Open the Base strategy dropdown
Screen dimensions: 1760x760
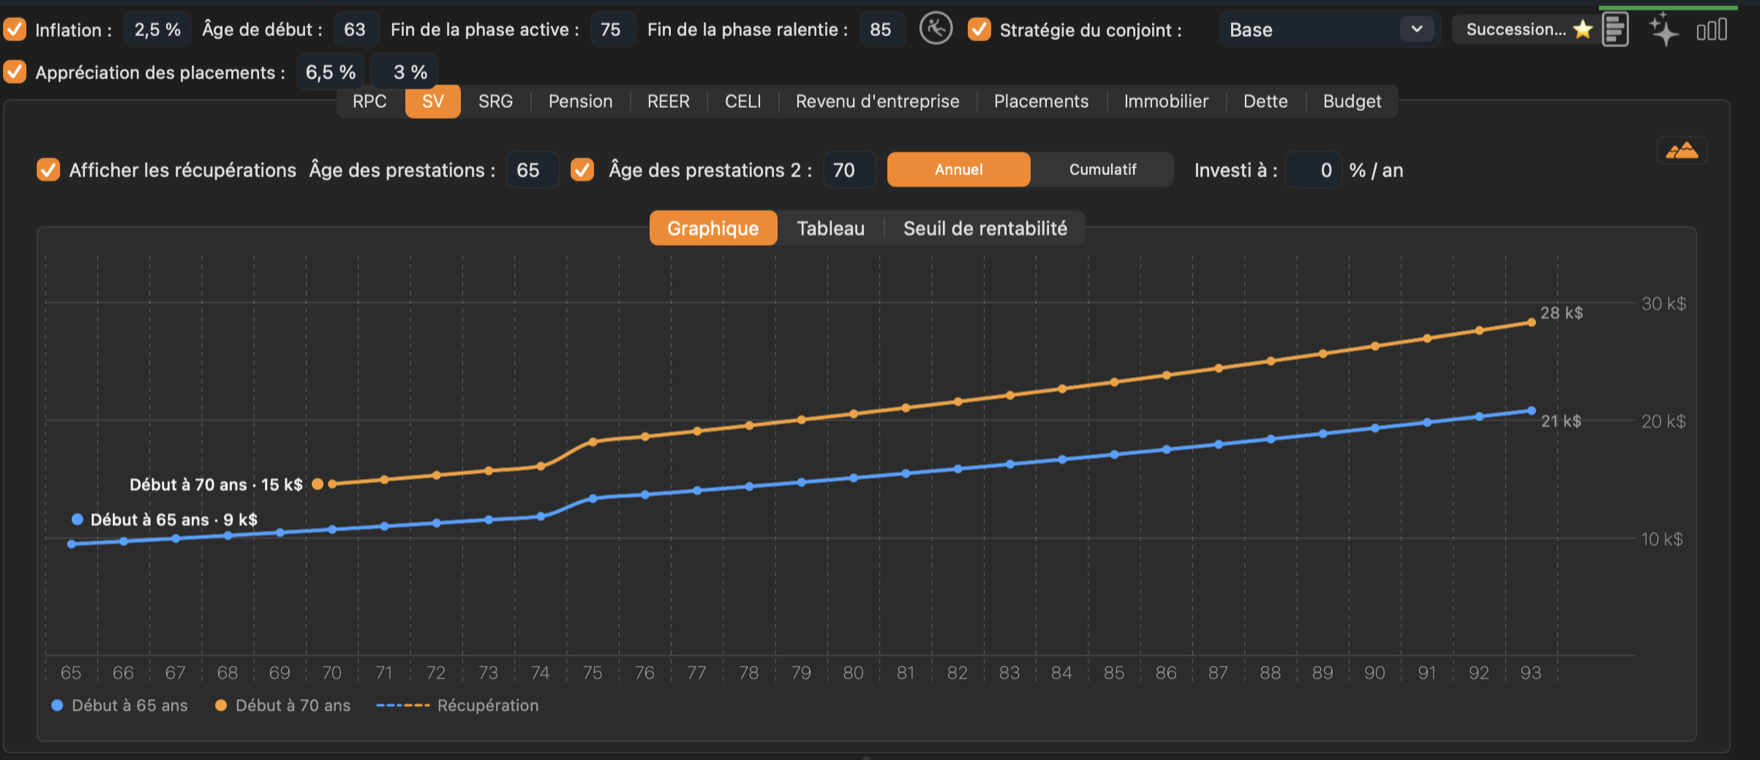tap(1327, 29)
